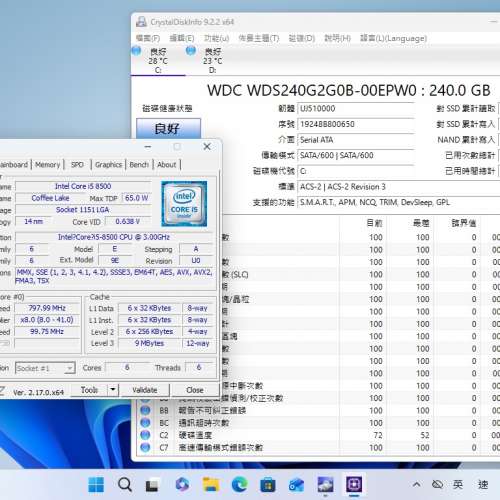The height and width of the screenshot is (500, 500).
Task: Open the 磁碟(D) menu
Action: [302, 38]
